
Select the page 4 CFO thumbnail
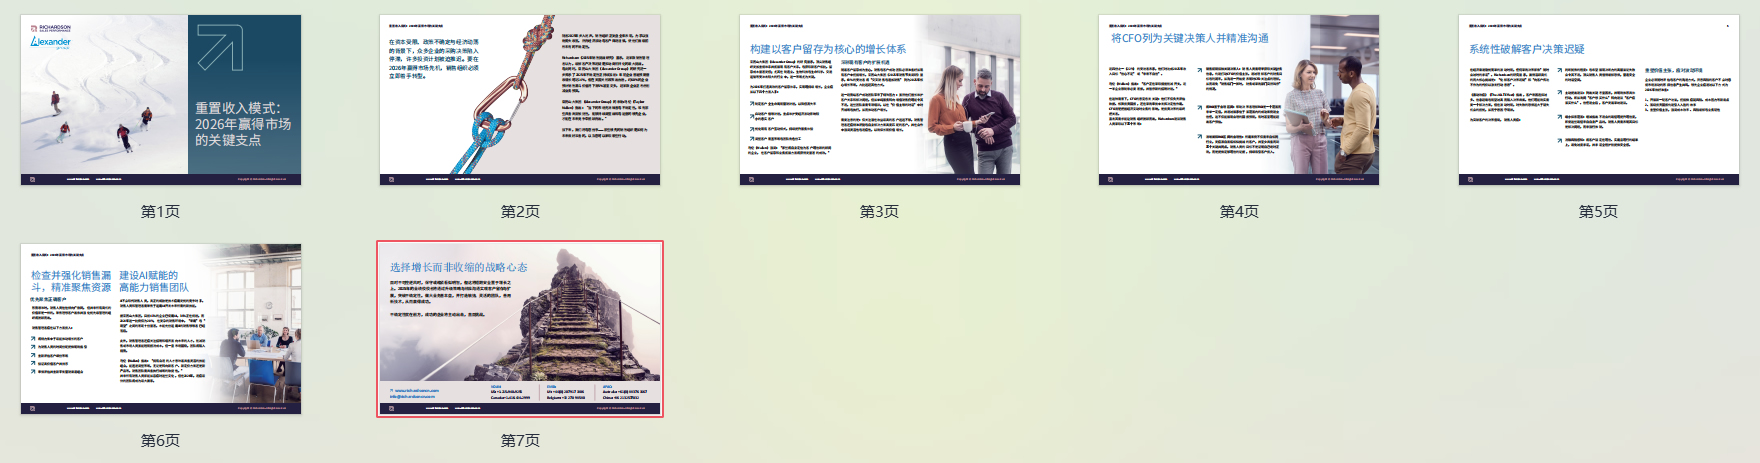point(1238,100)
